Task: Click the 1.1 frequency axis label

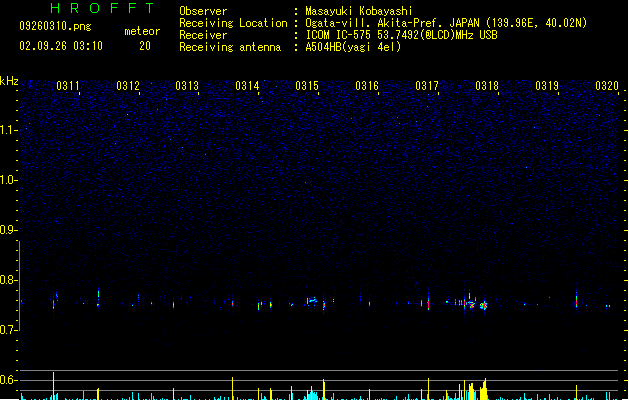Action: coord(8,130)
